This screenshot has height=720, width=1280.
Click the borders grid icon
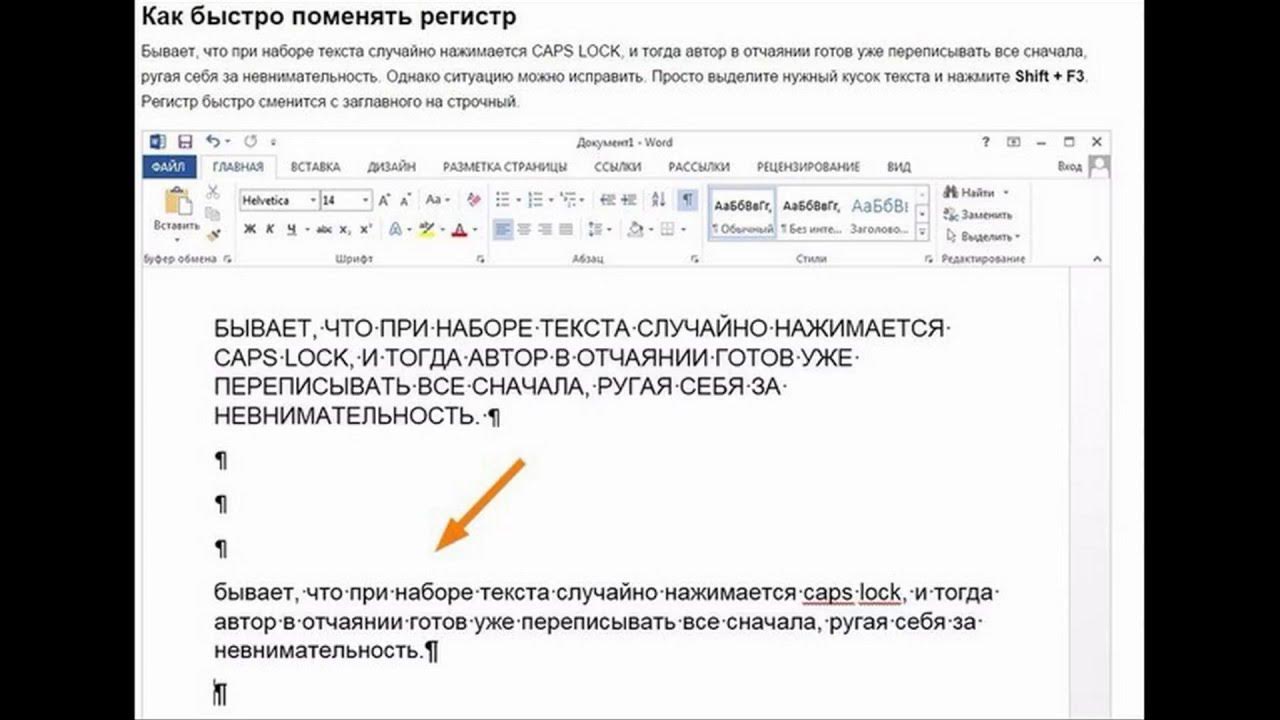coord(667,230)
